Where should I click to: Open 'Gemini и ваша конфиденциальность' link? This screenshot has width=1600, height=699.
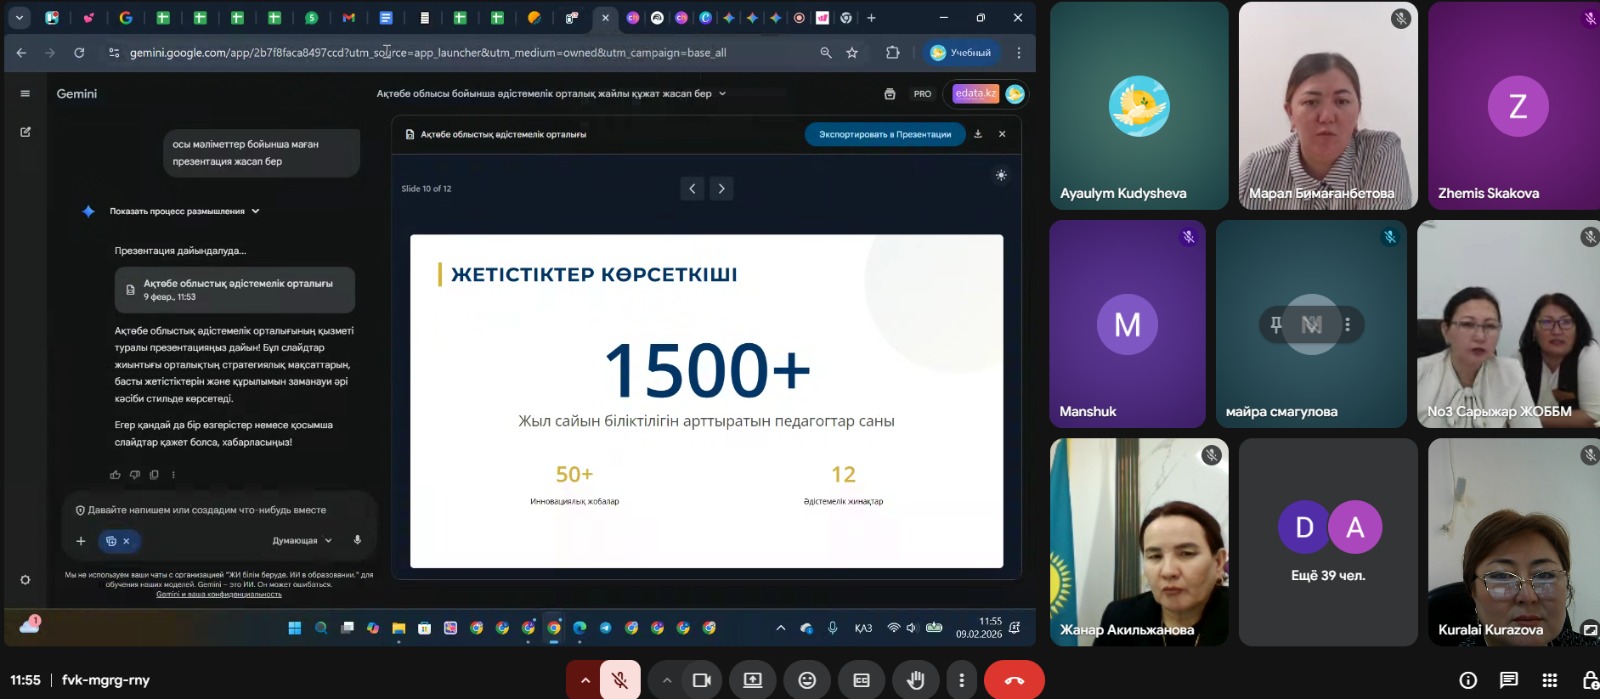(218, 594)
